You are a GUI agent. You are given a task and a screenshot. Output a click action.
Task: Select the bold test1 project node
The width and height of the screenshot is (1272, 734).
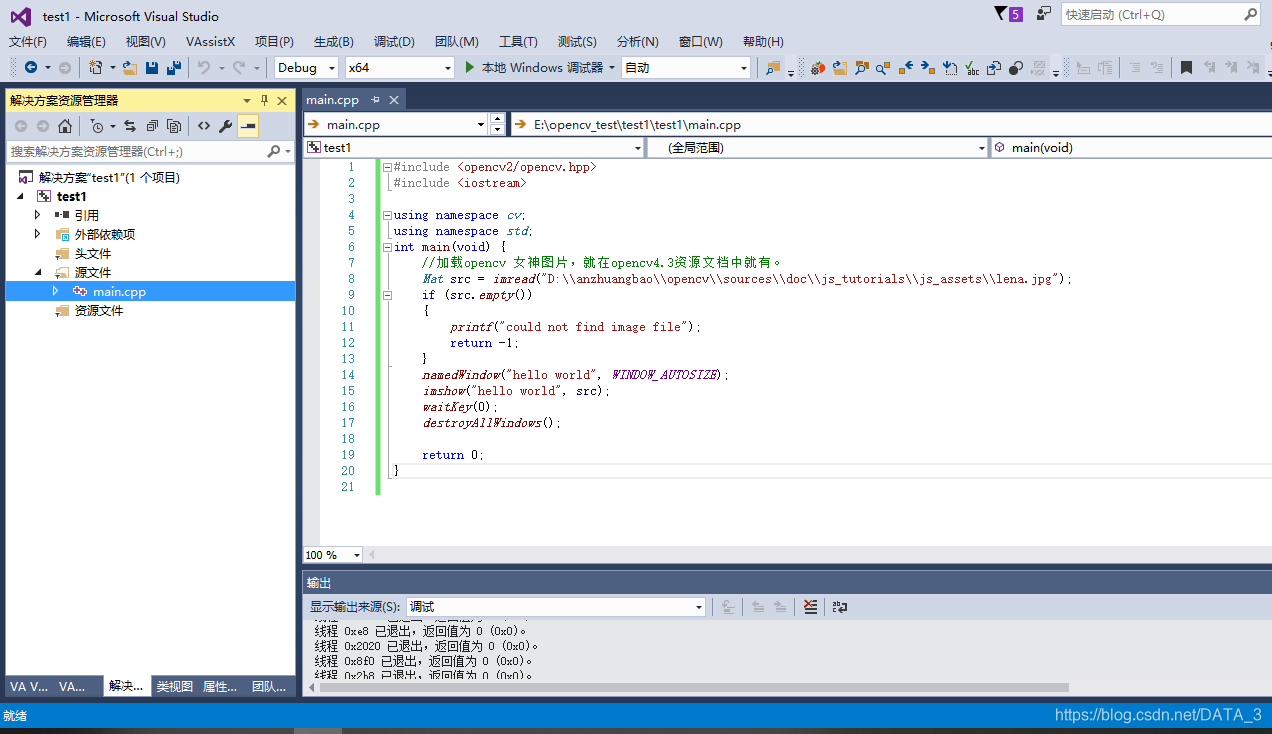pyautogui.click(x=72, y=196)
